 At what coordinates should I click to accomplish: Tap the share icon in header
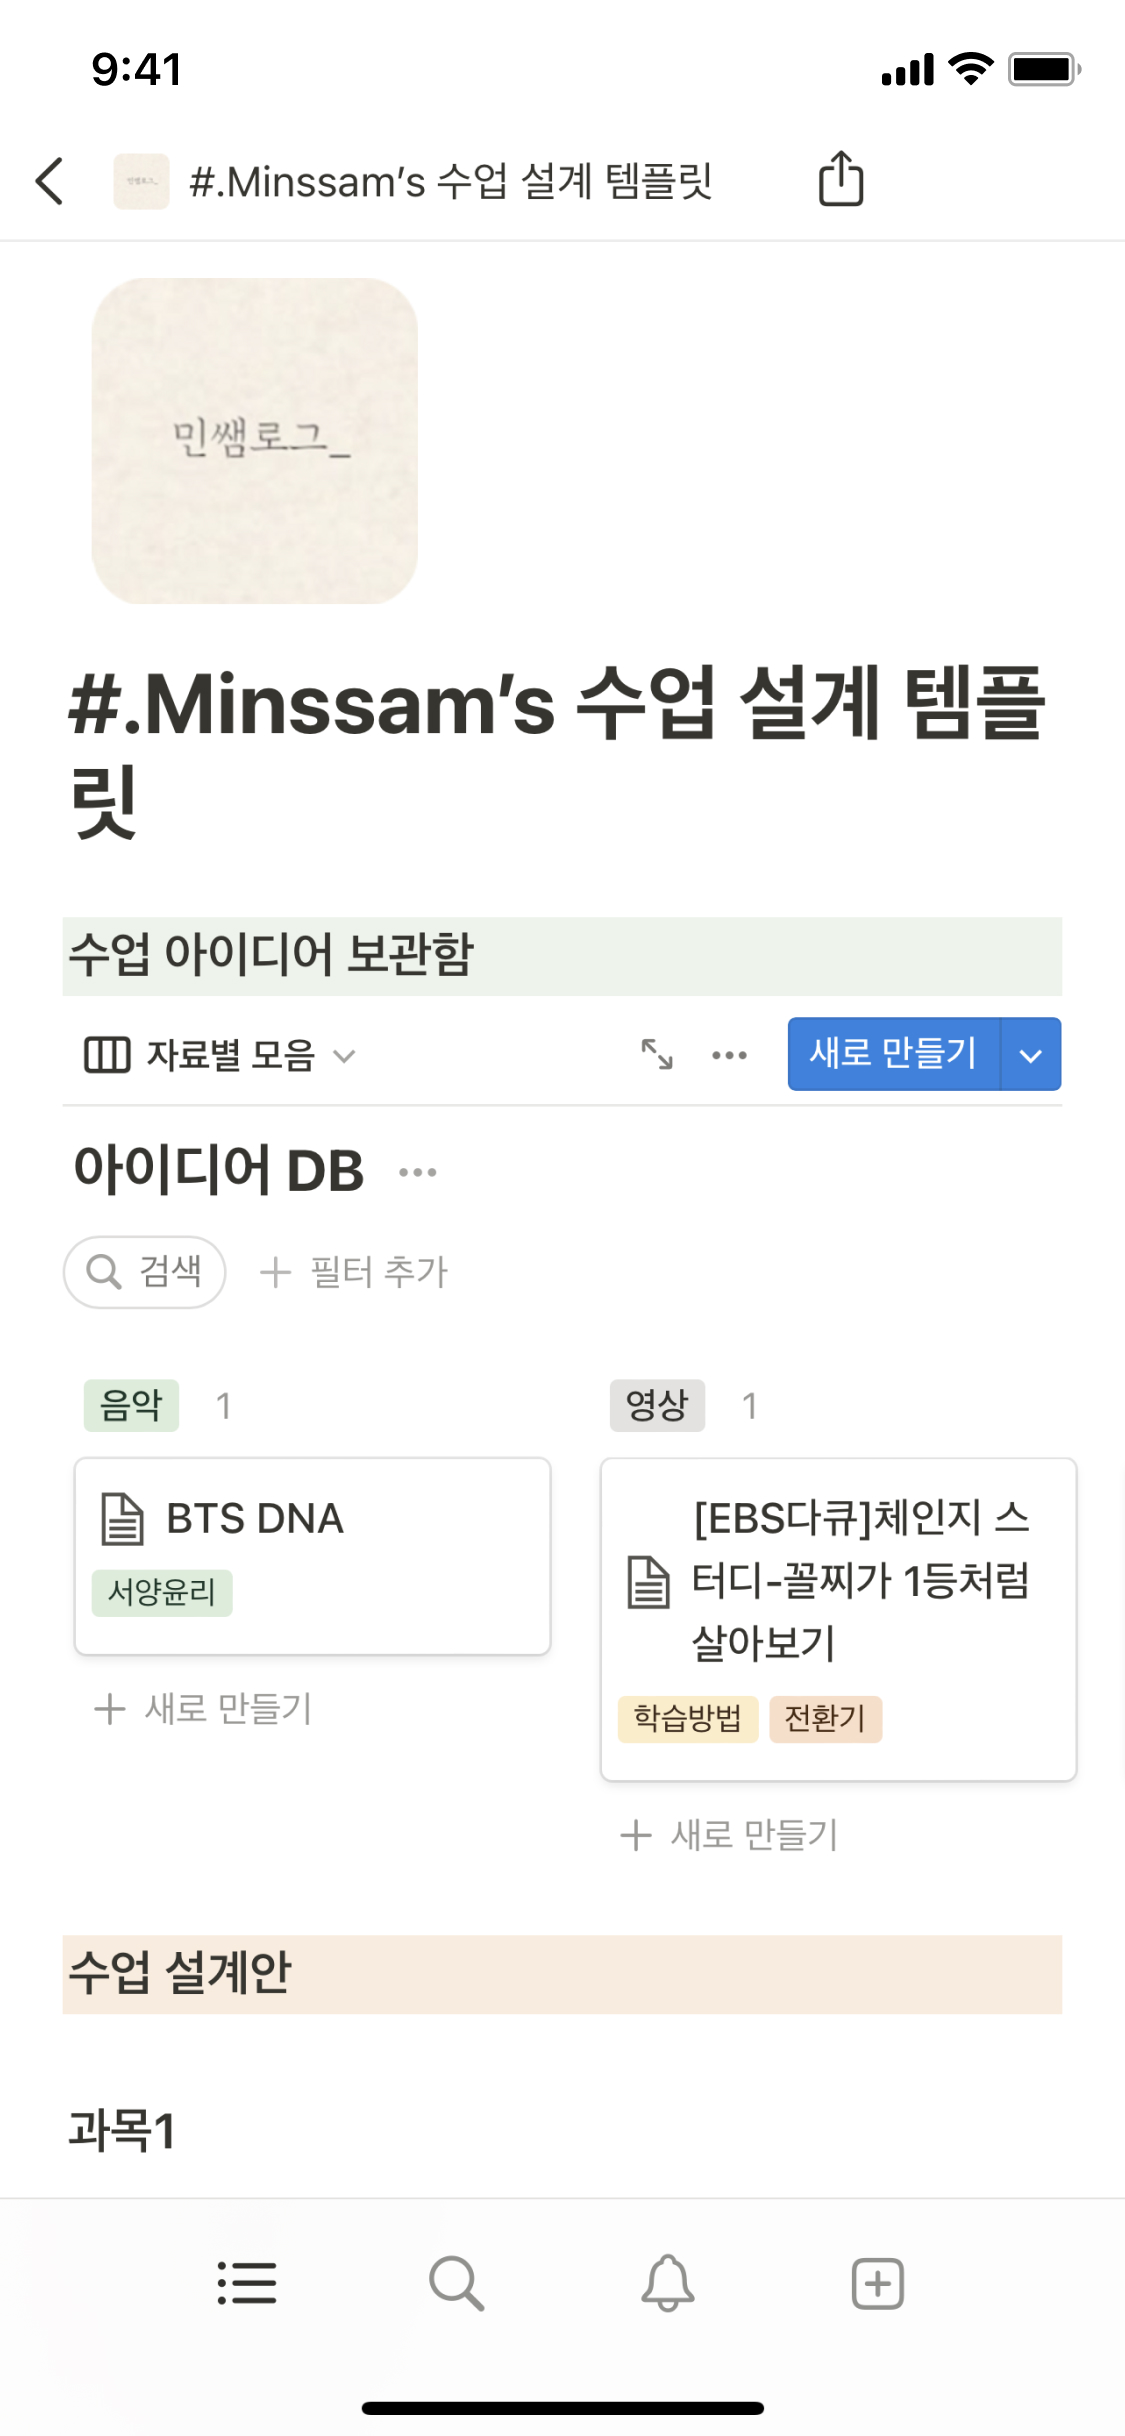coord(841,180)
